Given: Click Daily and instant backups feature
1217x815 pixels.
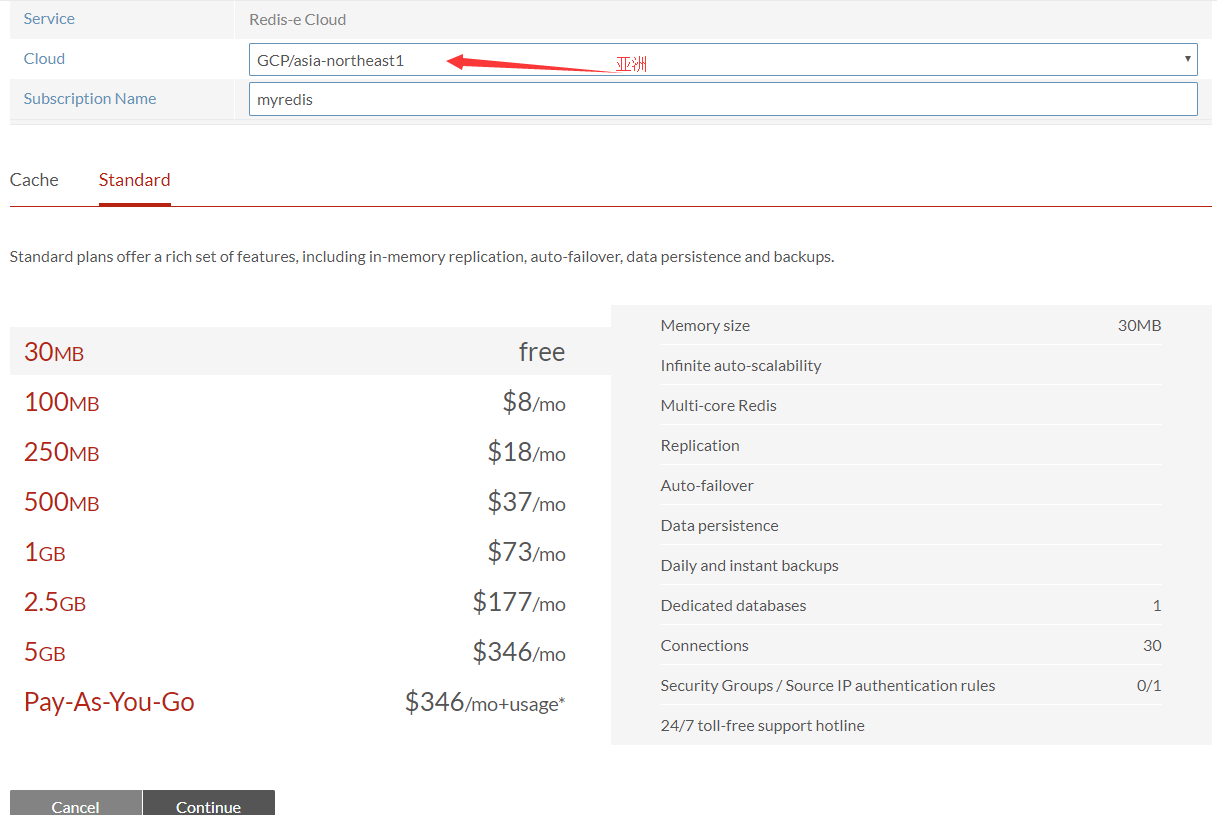Looking at the screenshot, I should click(911, 565).
